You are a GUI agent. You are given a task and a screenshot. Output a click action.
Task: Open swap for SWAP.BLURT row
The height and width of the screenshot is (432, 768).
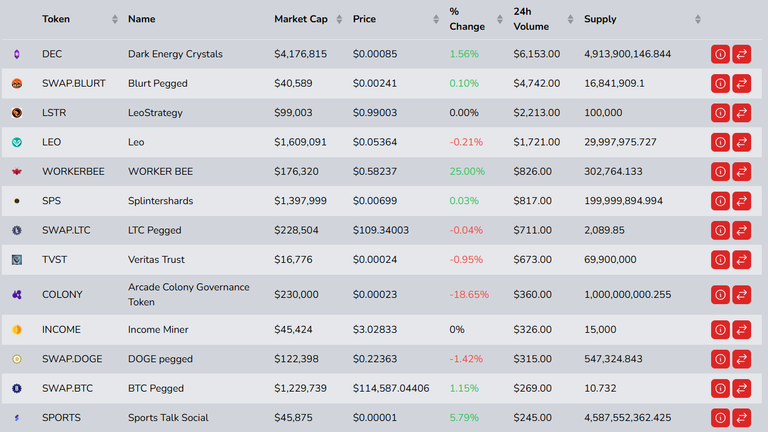(x=742, y=83)
